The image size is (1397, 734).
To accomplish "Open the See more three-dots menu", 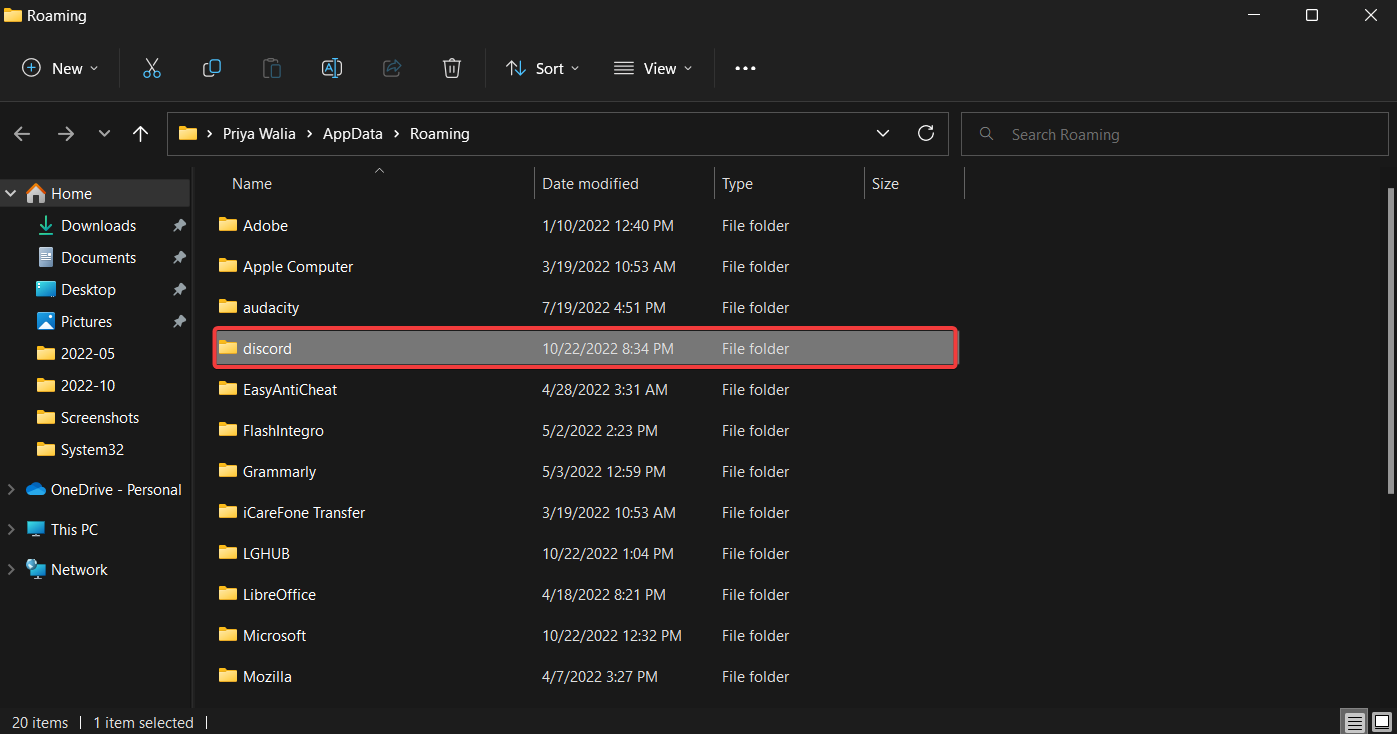I will [745, 68].
